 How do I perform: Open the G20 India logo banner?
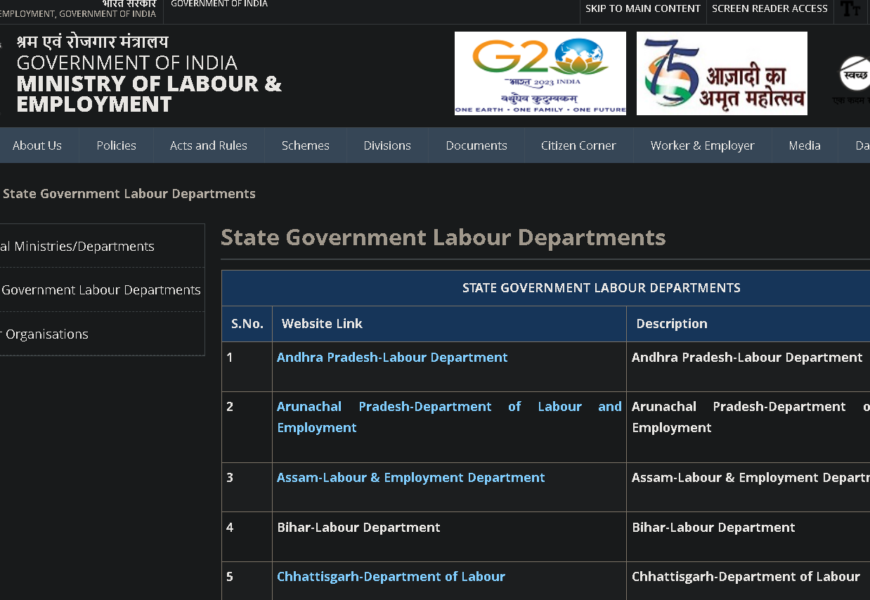pyautogui.click(x=540, y=73)
